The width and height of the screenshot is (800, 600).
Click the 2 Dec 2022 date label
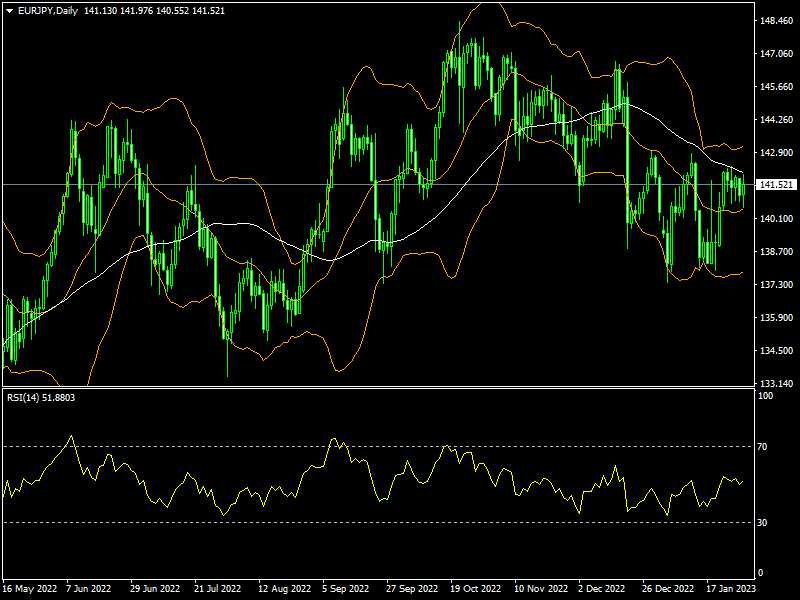coord(602,588)
